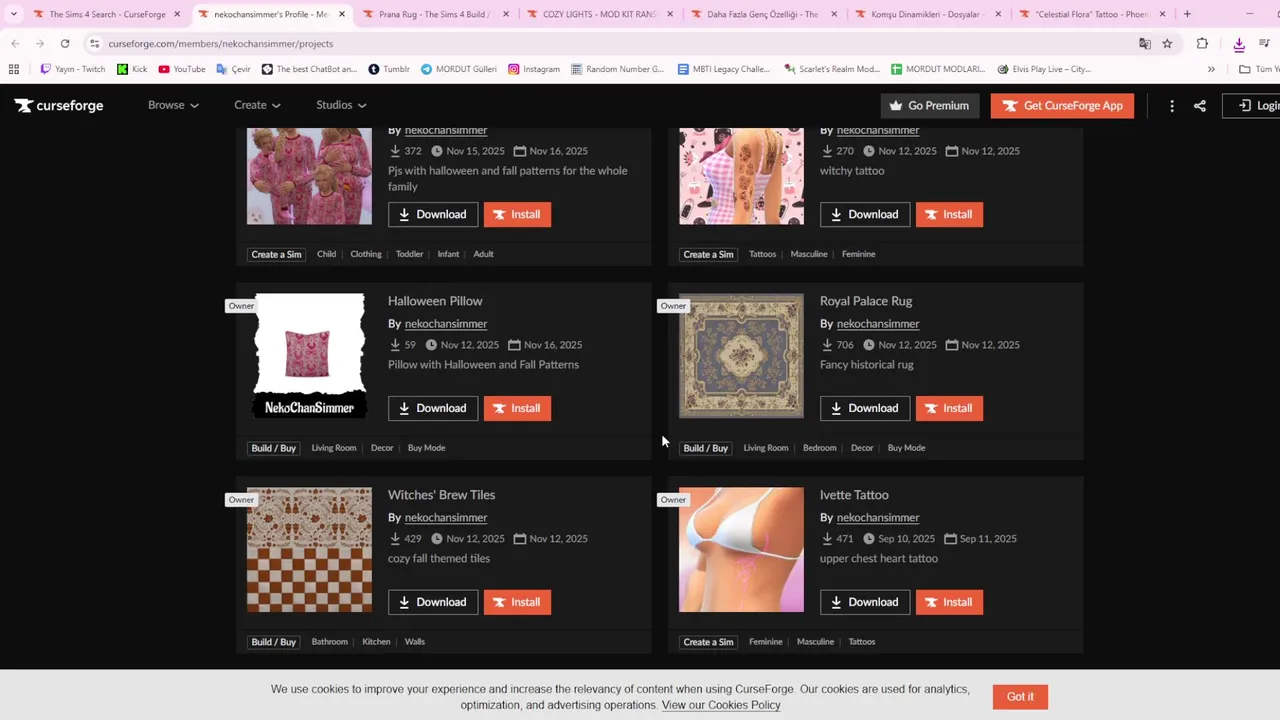The image size is (1280, 720).
Task: Download Royal Palace Rug
Action: point(865,408)
